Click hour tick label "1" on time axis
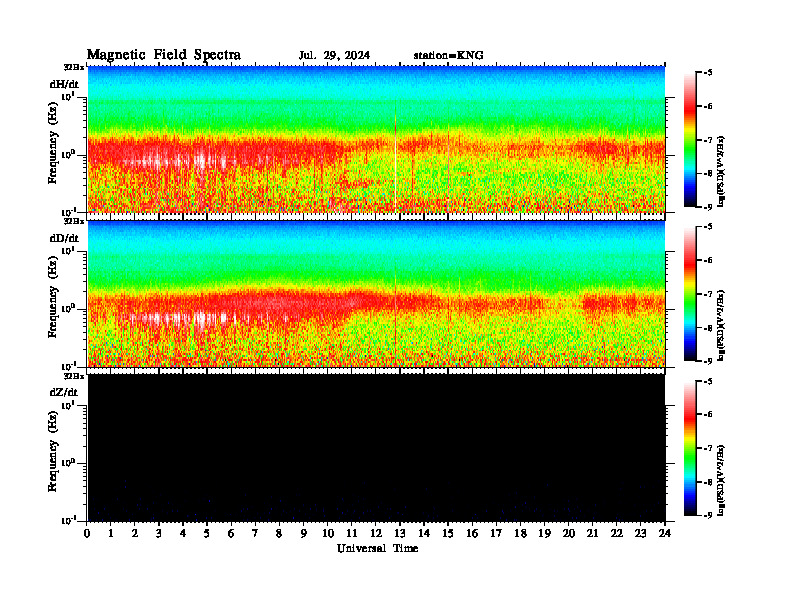The image size is (792, 612). 111,533
